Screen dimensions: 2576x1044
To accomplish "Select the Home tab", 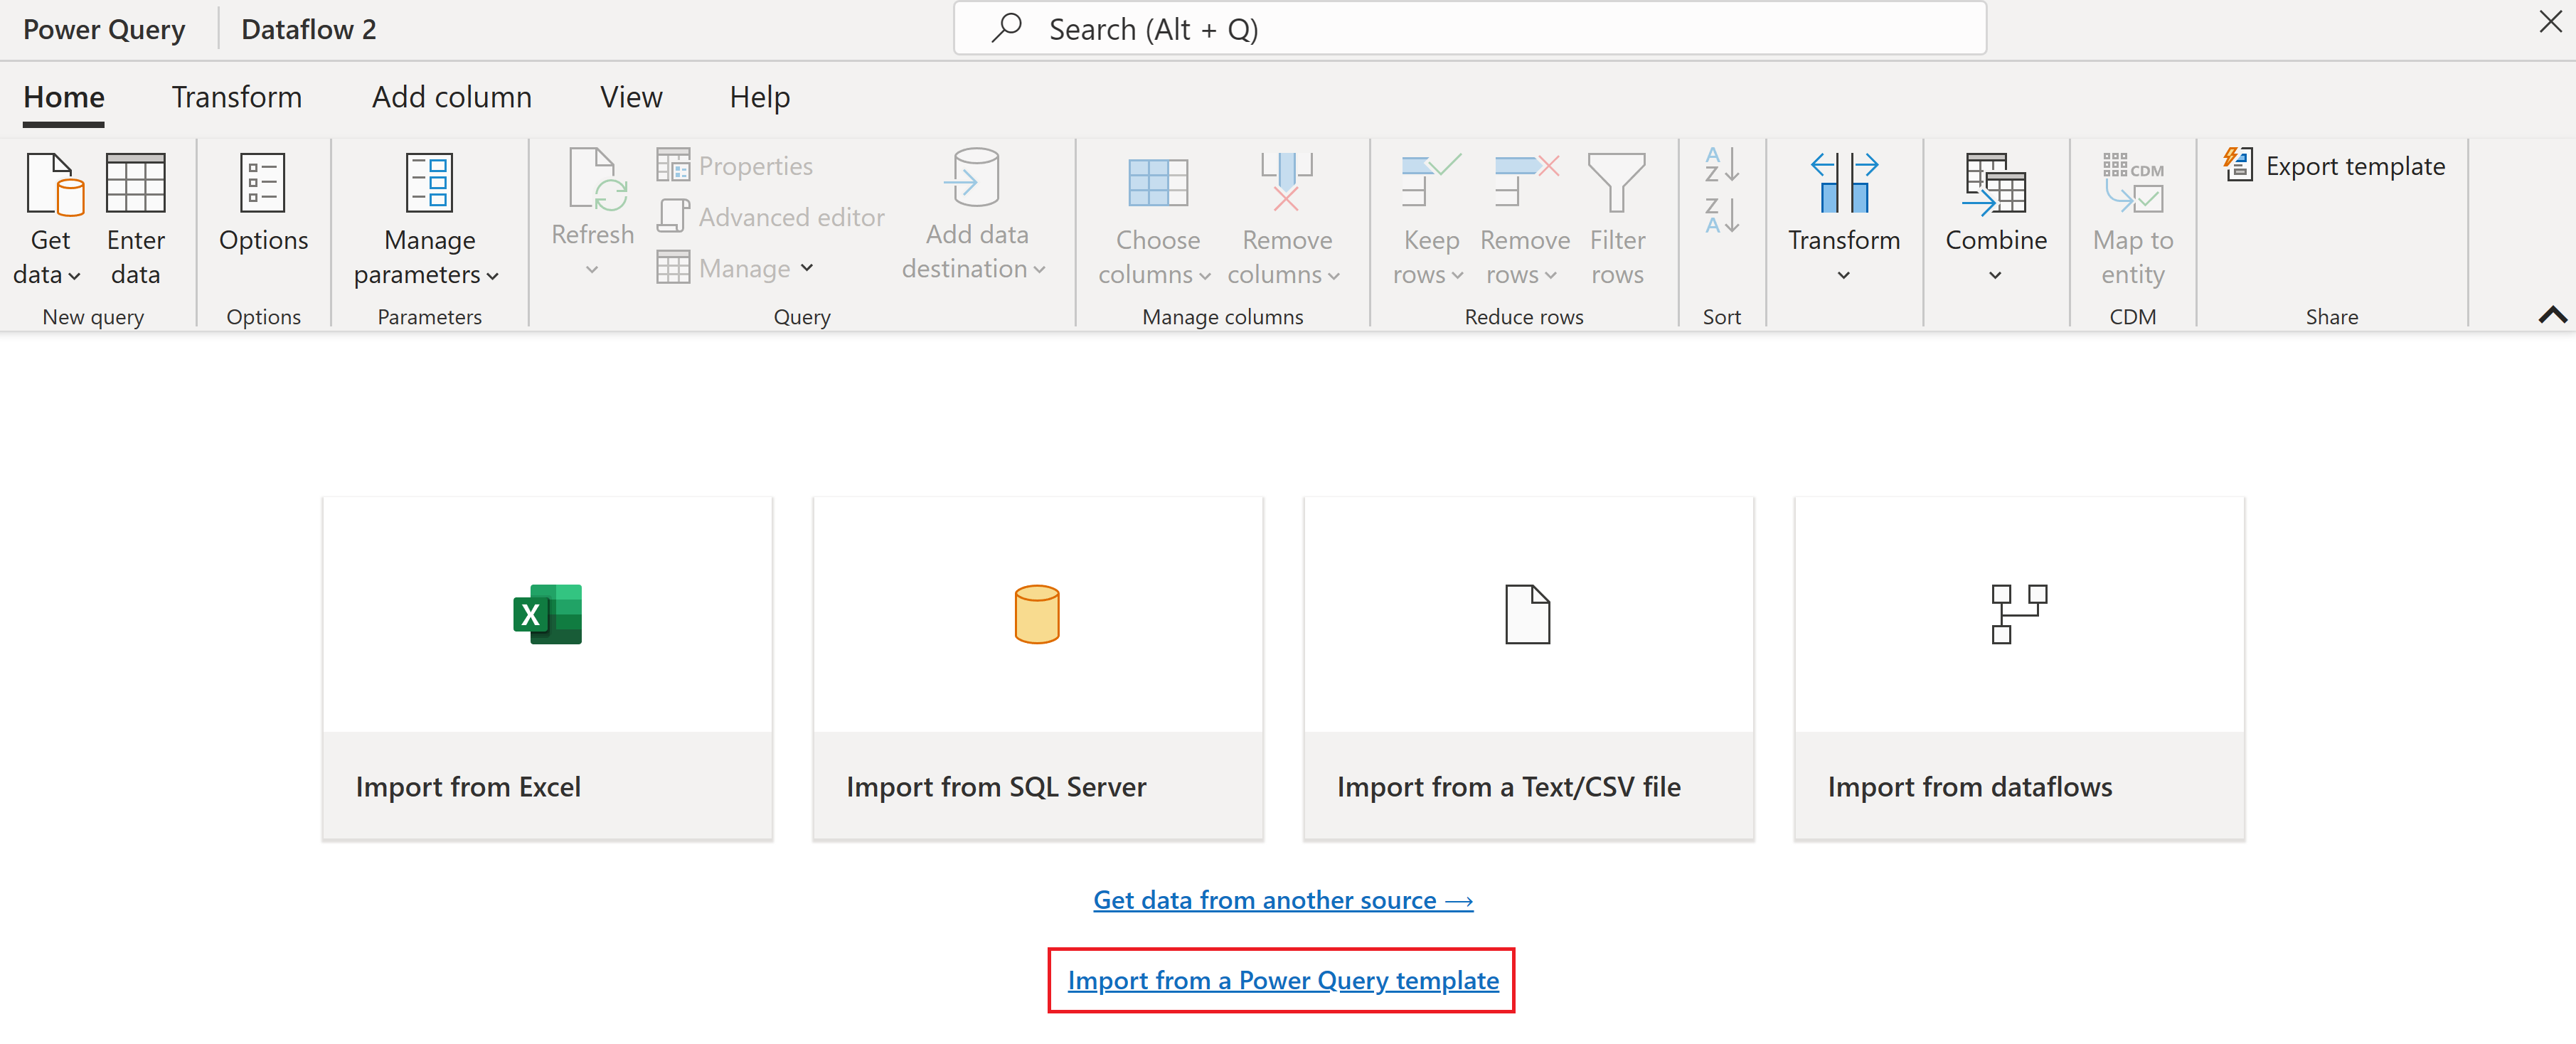I will (64, 95).
